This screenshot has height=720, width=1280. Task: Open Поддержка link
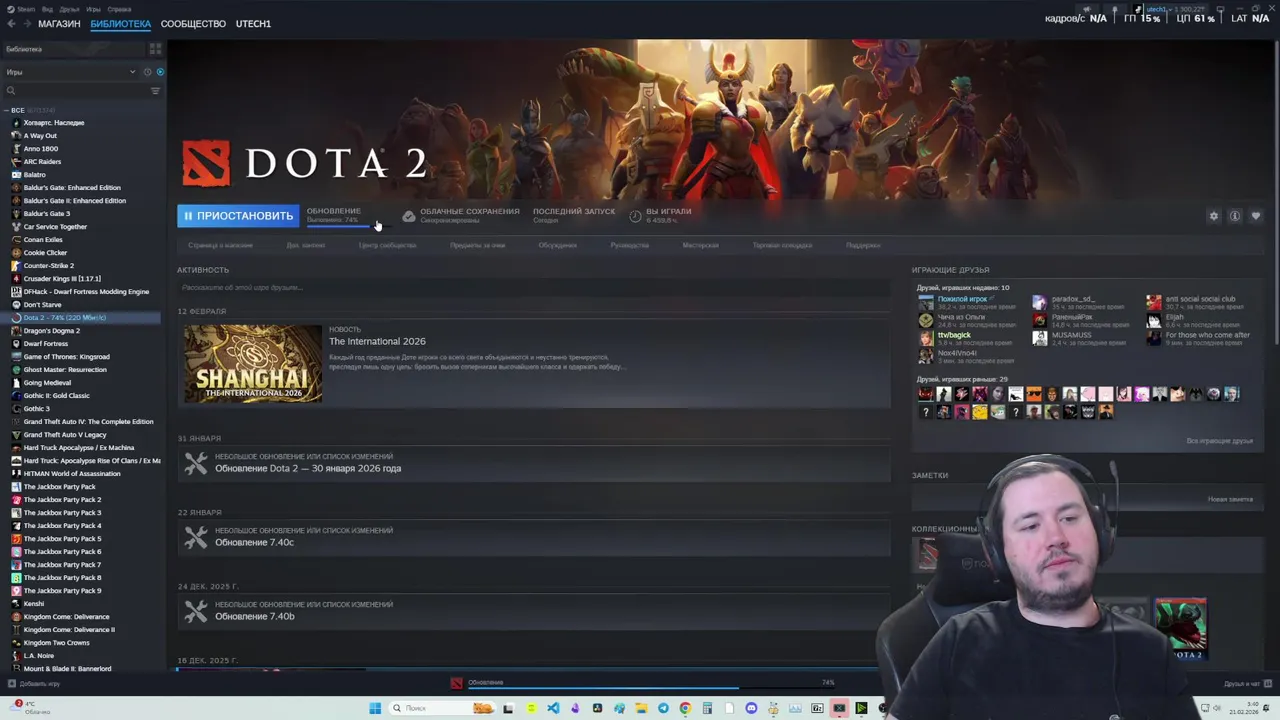(863, 245)
